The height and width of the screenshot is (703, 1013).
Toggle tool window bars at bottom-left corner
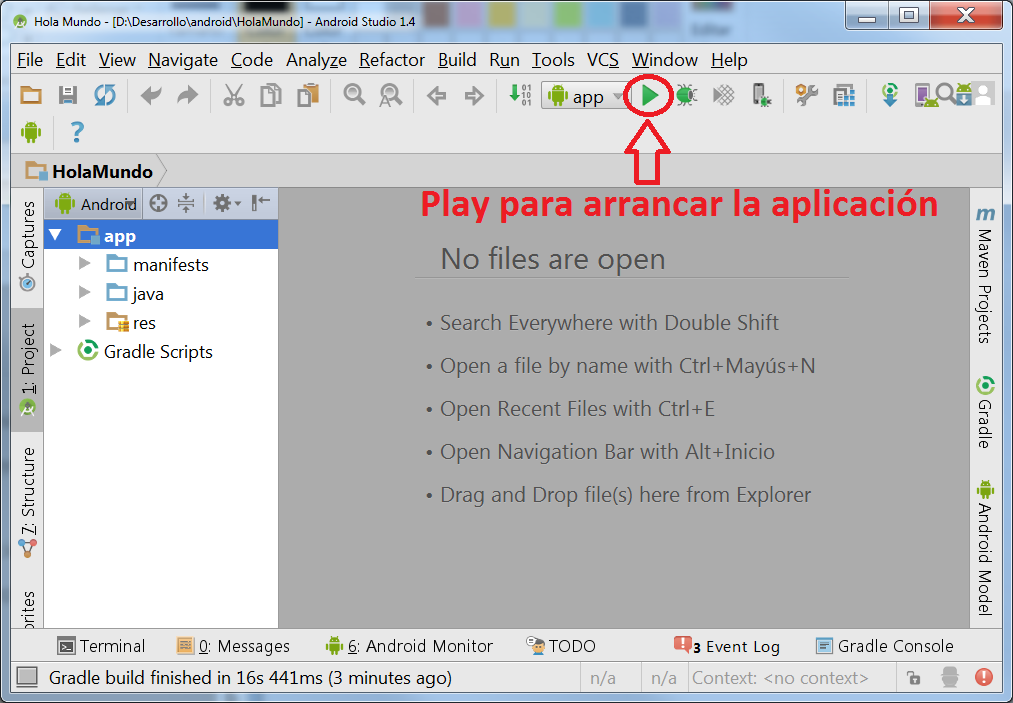click(28, 677)
